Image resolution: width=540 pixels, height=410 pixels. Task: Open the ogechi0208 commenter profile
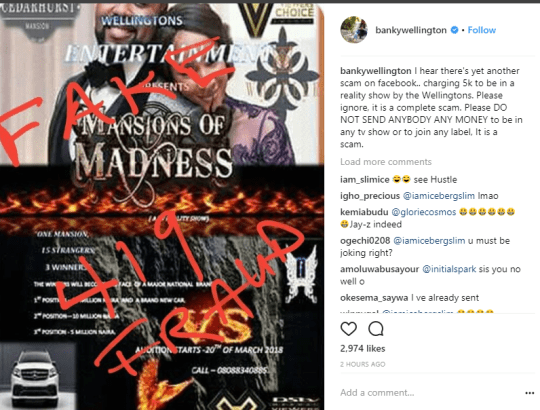(x=365, y=241)
